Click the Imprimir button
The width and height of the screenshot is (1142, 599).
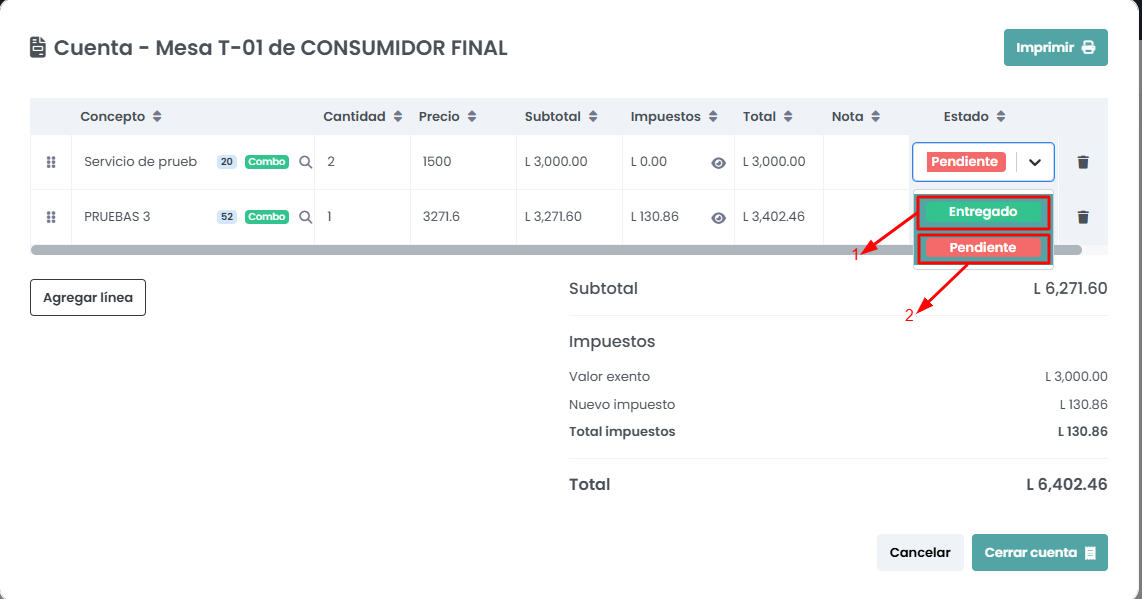pyautogui.click(x=1055, y=48)
